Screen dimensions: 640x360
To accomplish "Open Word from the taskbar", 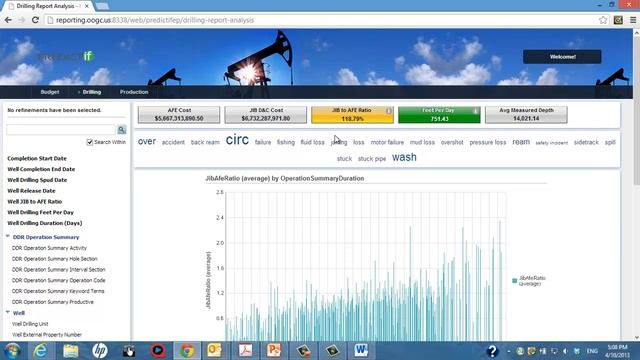I will click(x=361, y=351).
